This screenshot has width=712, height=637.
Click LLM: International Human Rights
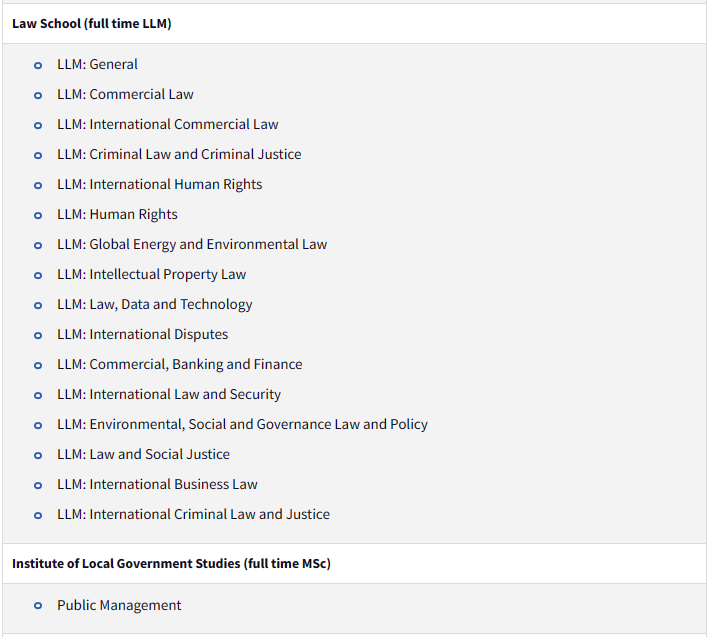[x=159, y=184]
